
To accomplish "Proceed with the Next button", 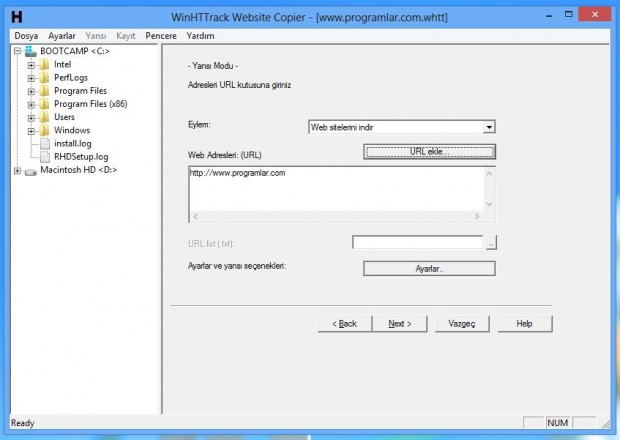I will pos(400,324).
